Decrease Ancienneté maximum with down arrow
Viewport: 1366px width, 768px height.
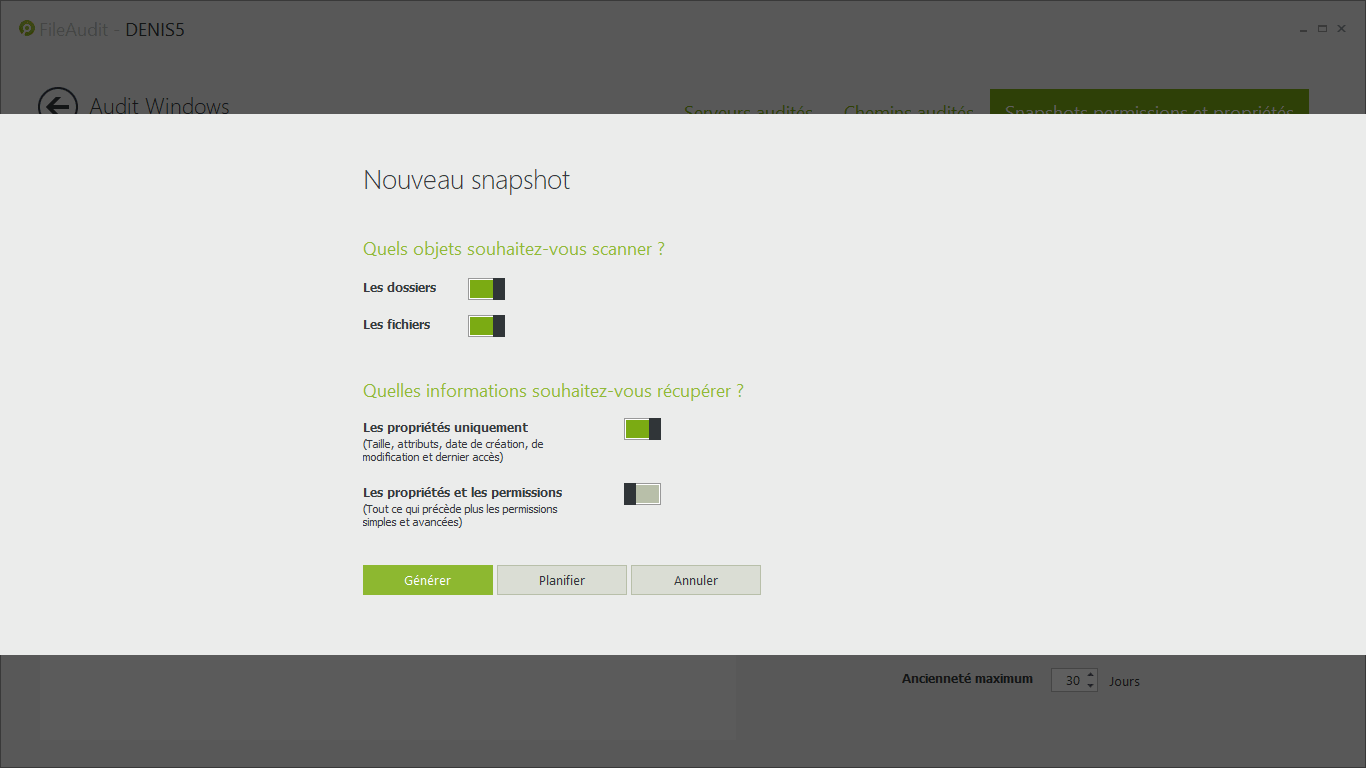coord(1090,686)
